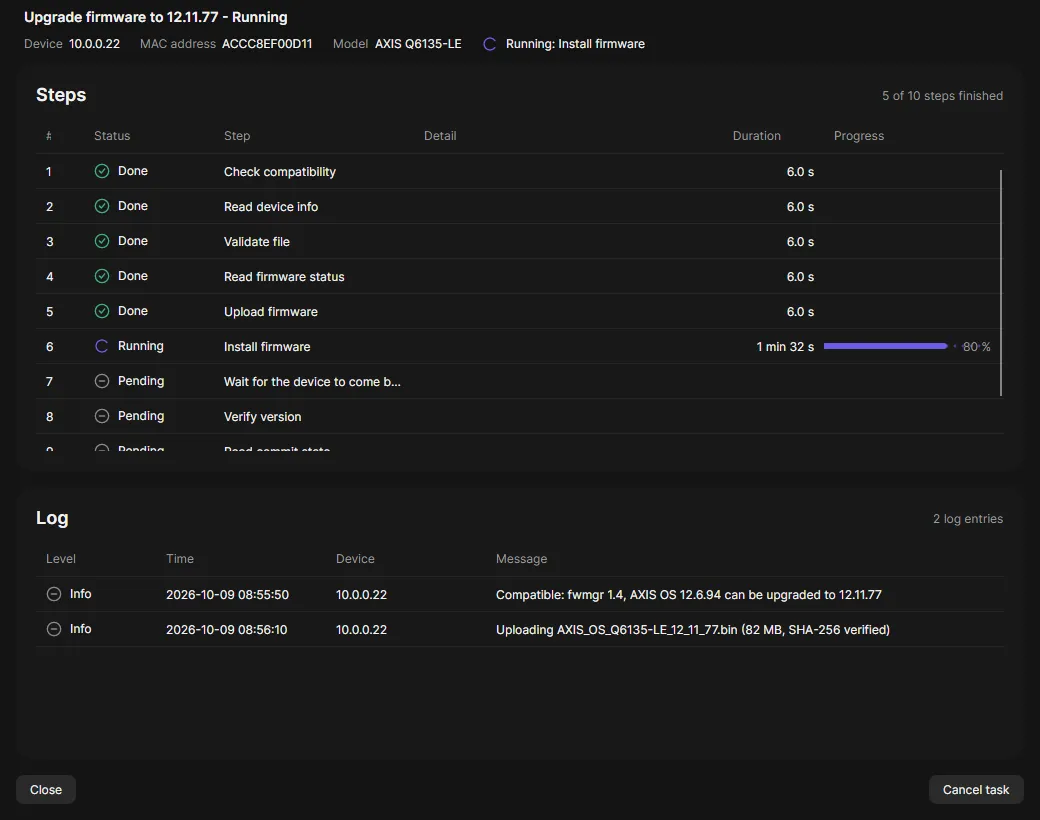Click the Install firmware progress bar
This screenshot has height=820, width=1040.
pos(890,346)
